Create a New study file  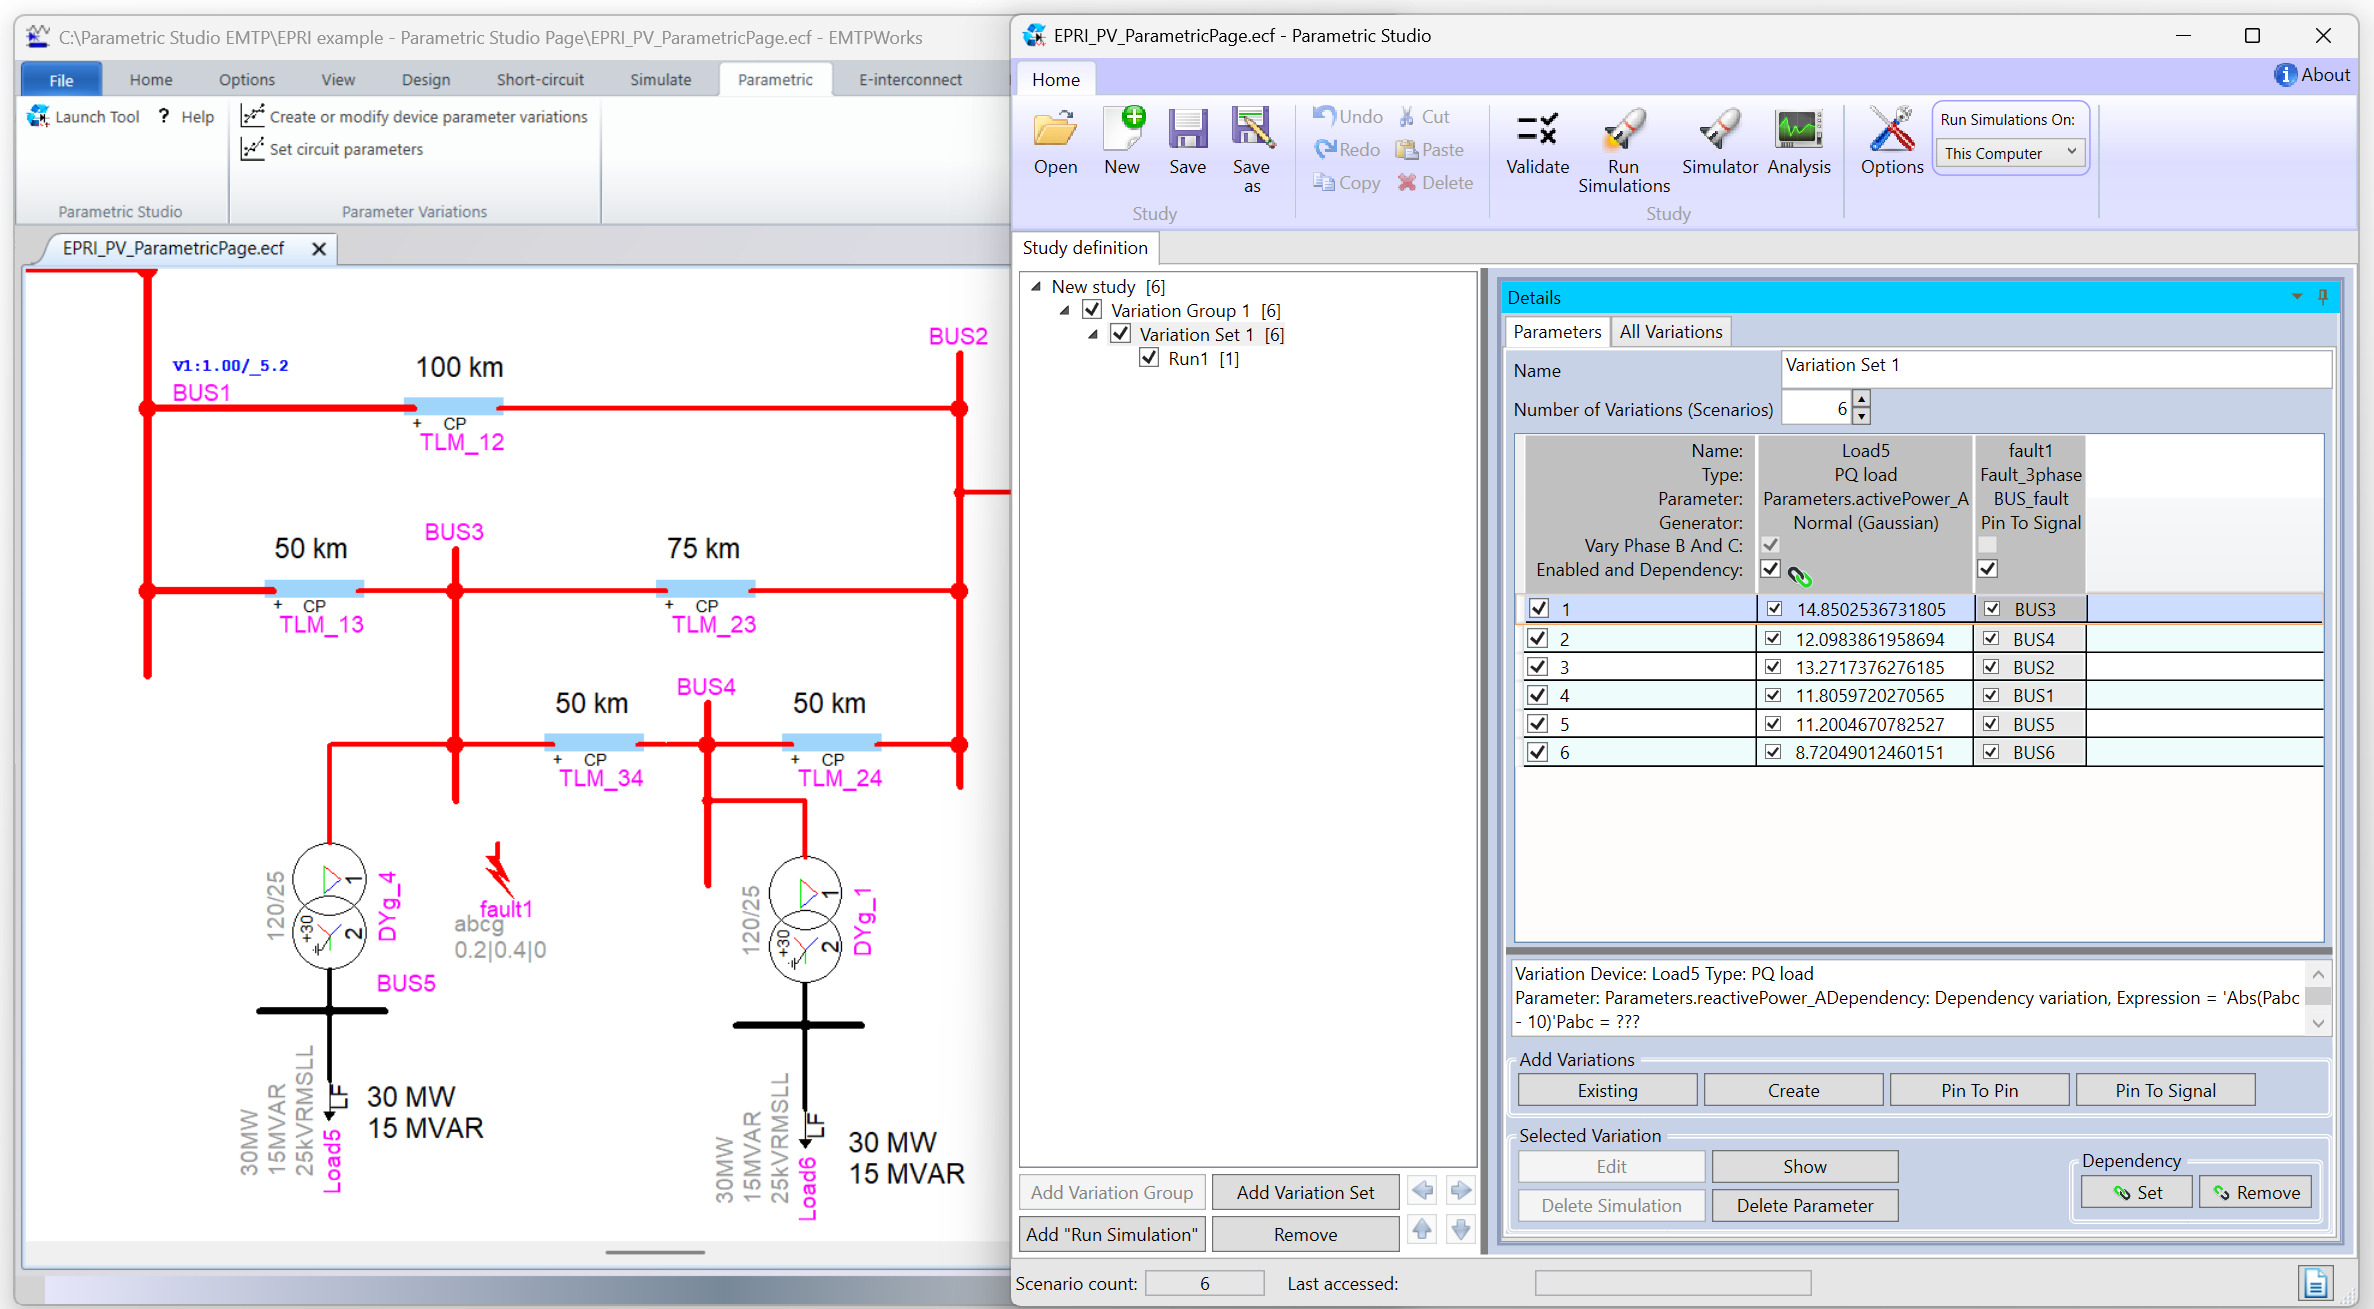coord(1122,130)
